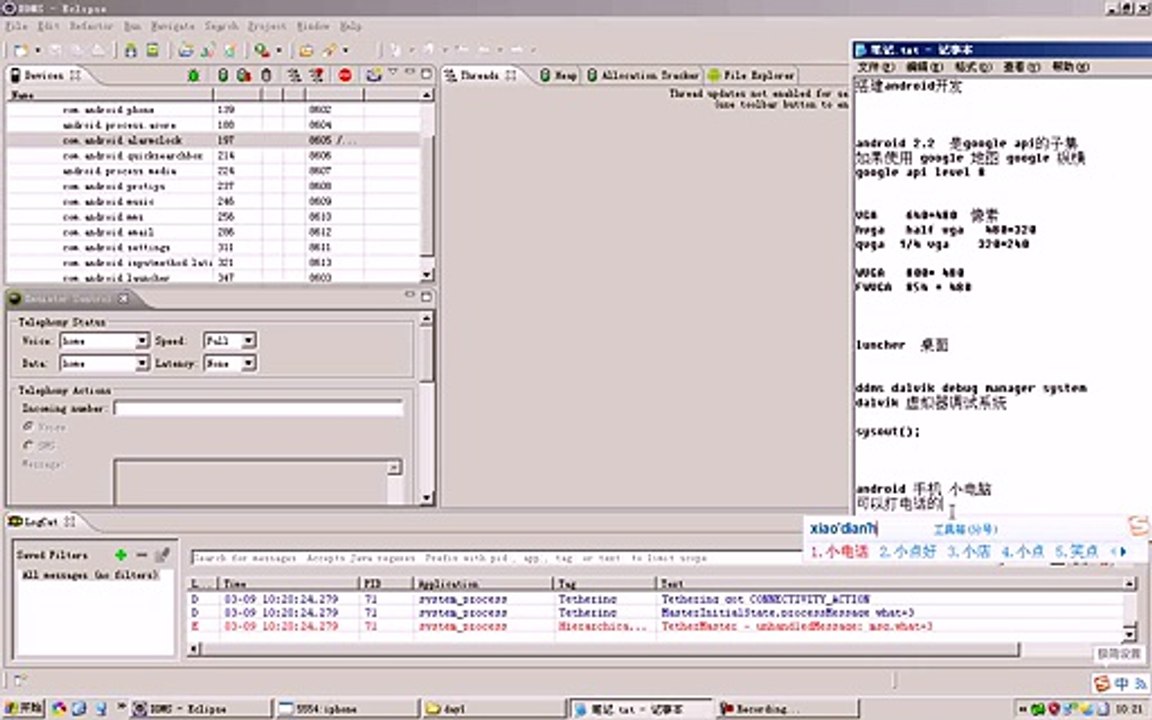The image size is (1152, 720).
Task: Open the day1 folder taskbar button
Action: (494, 709)
